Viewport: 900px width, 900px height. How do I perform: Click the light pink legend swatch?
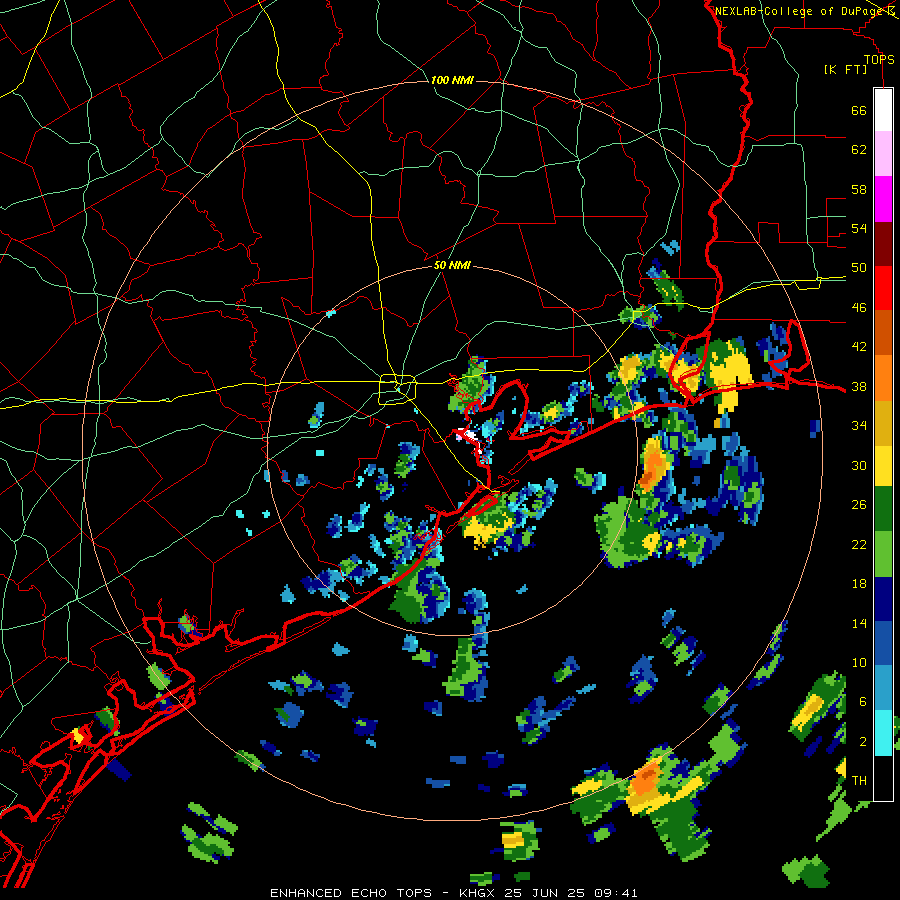tap(883, 154)
